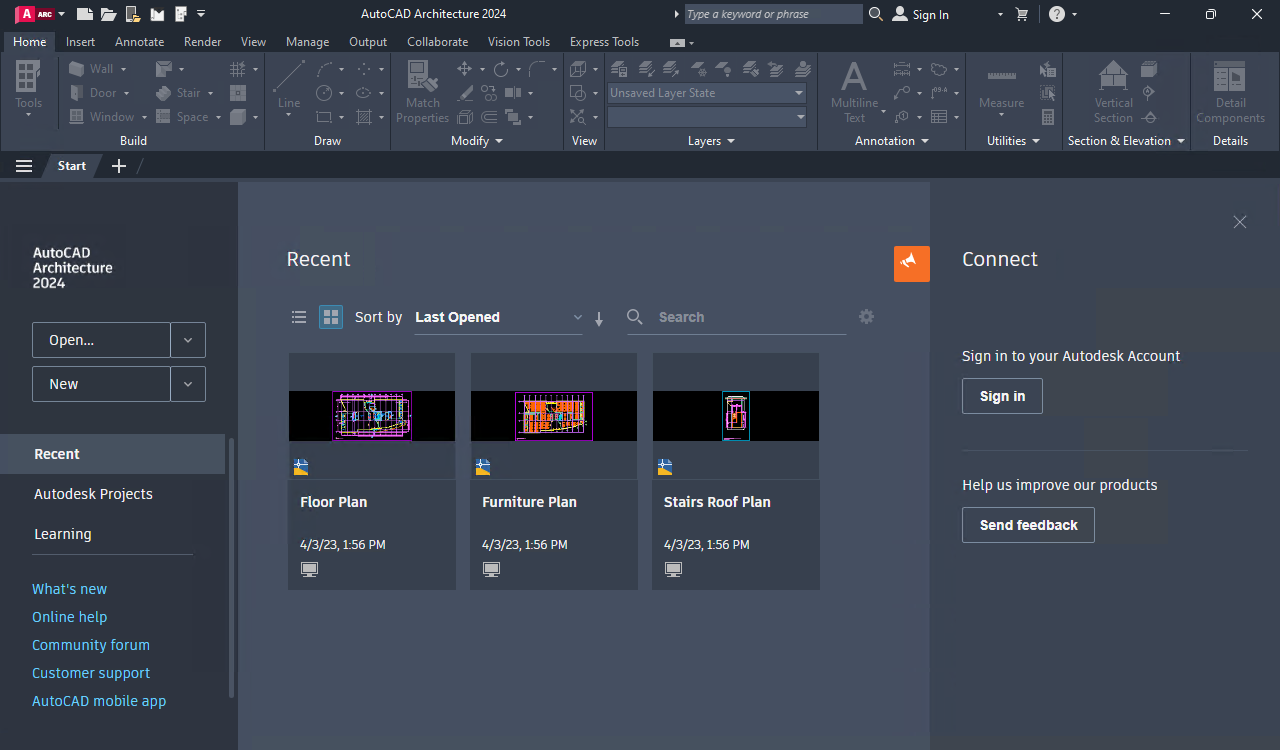
Task: Open the Community forum link
Action: tap(91, 645)
